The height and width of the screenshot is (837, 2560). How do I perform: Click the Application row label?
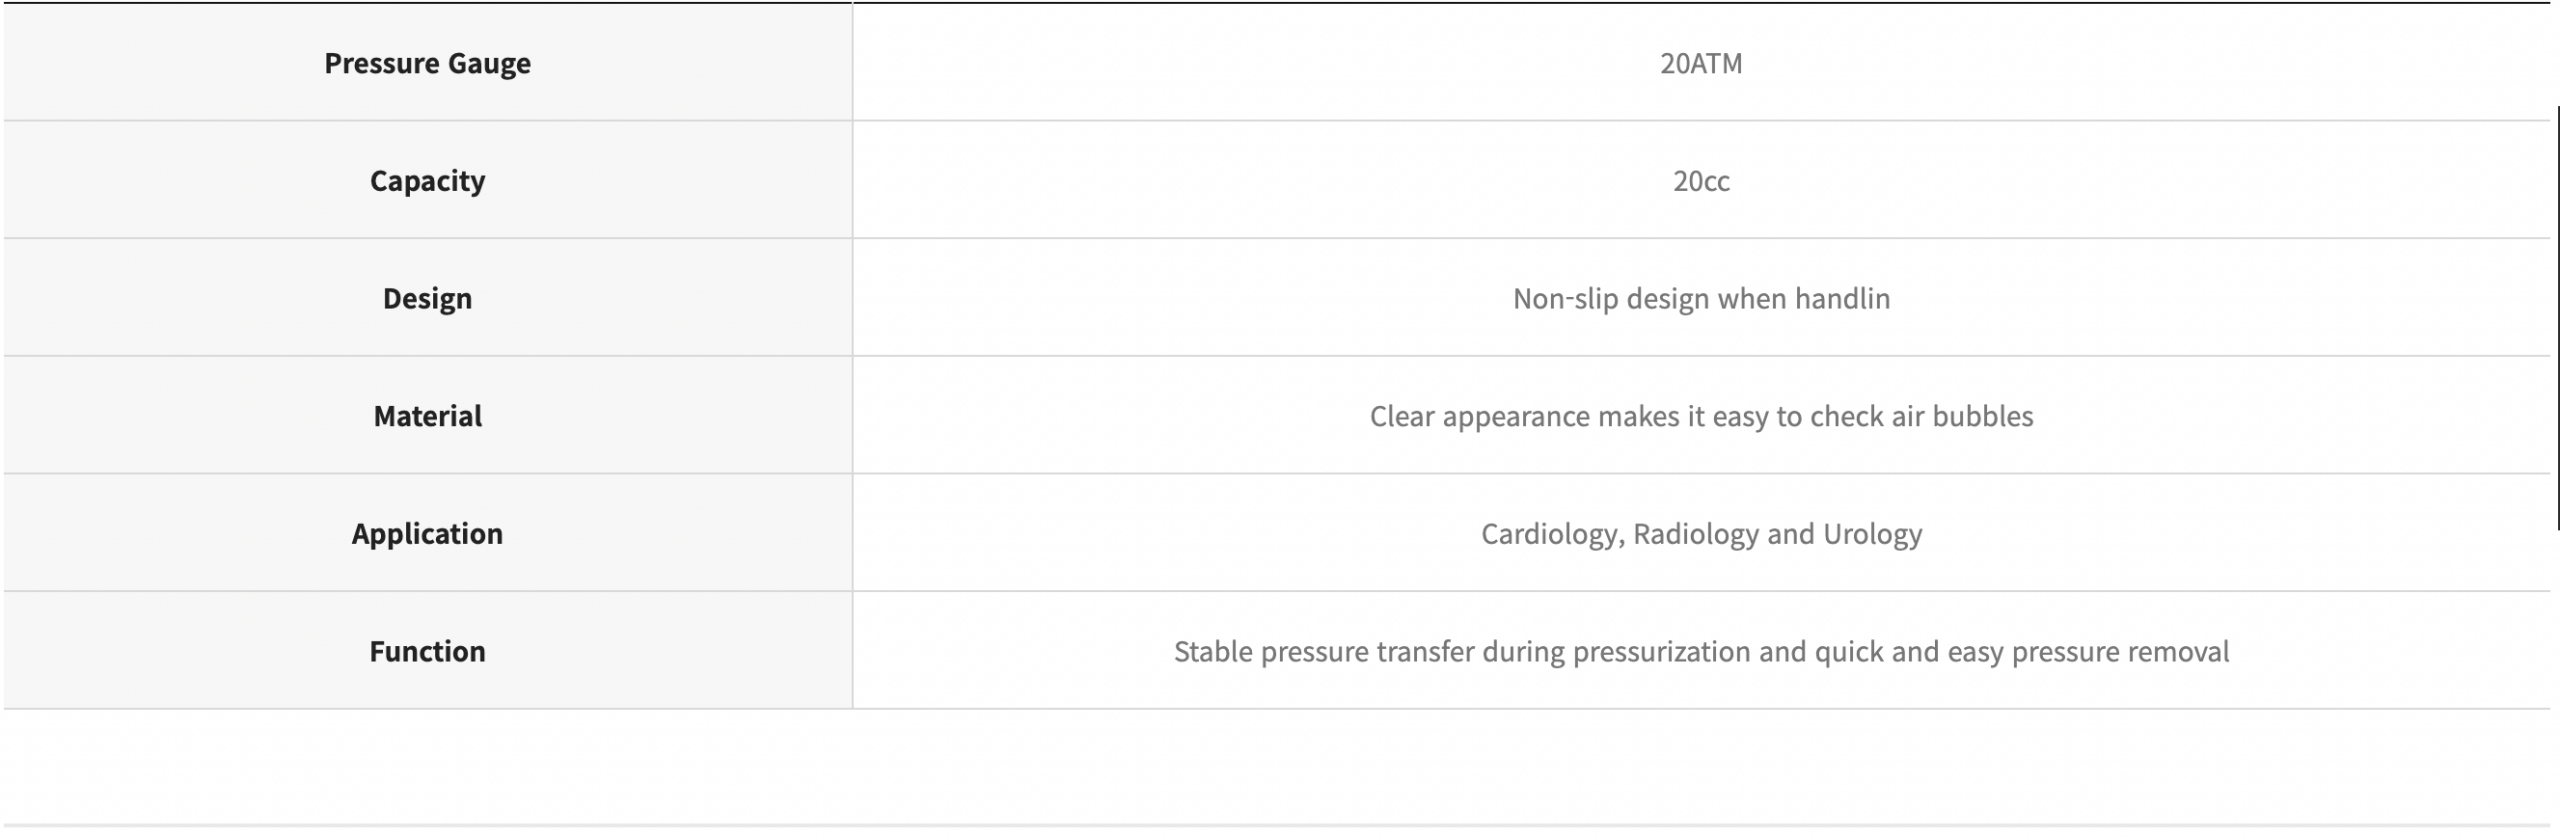(x=427, y=534)
